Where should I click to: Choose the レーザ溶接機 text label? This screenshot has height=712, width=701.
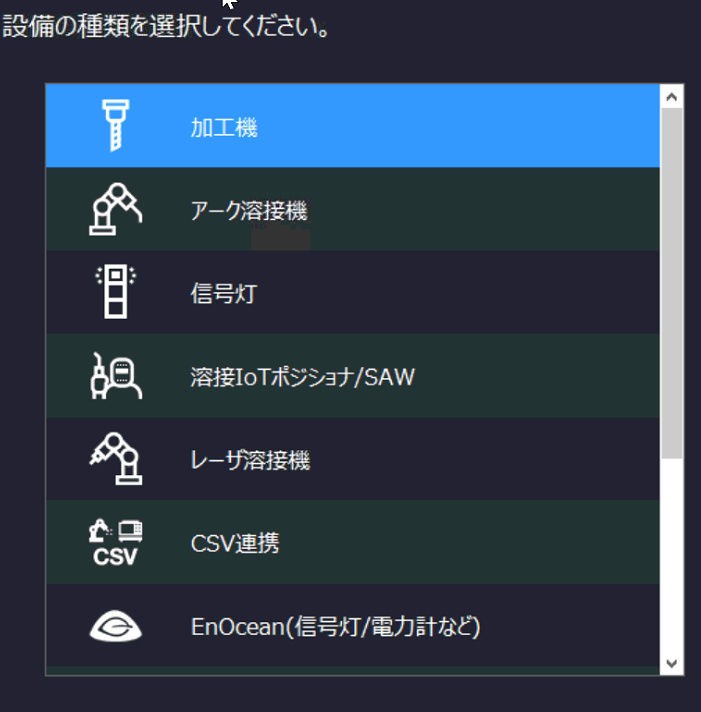click(x=250, y=460)
